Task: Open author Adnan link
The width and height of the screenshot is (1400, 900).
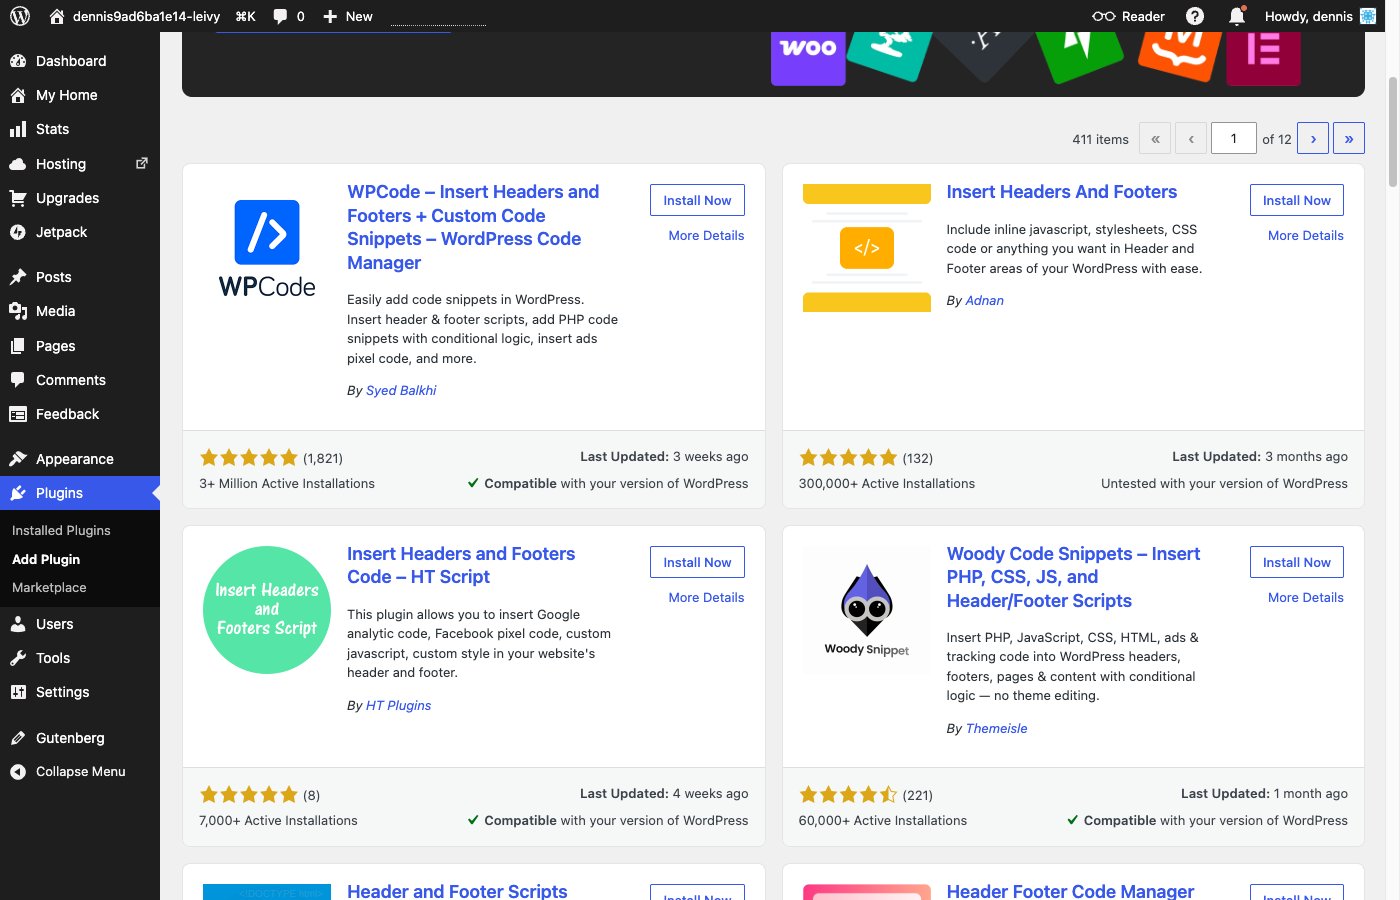Action: 984,300
